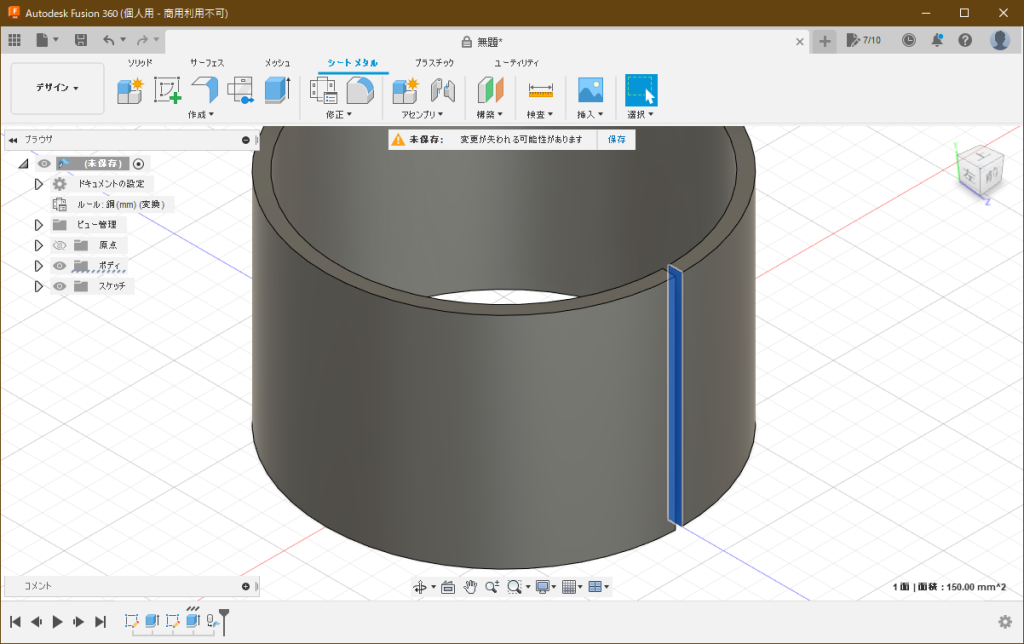Image resolution: width=1024 pixels, height=644 pixels.
Task: Open the user profile avatar
Action: click(999, 40)
